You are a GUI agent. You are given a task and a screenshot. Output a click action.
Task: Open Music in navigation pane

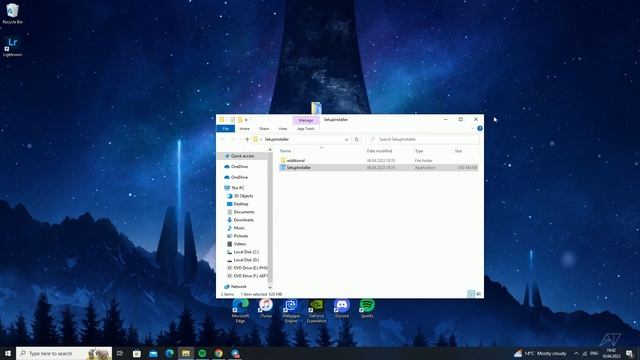point(236,228)
